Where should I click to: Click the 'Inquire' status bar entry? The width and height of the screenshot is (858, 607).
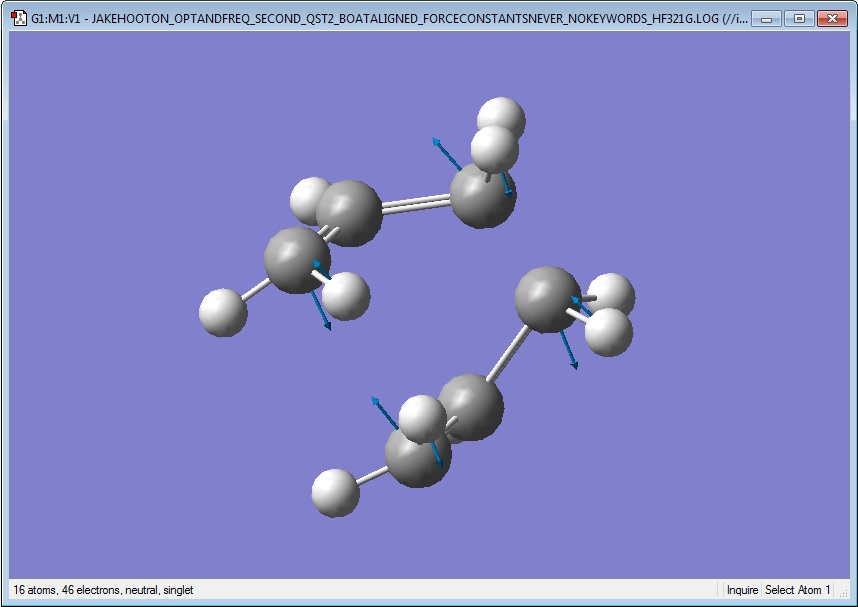(x=742, y=590)
